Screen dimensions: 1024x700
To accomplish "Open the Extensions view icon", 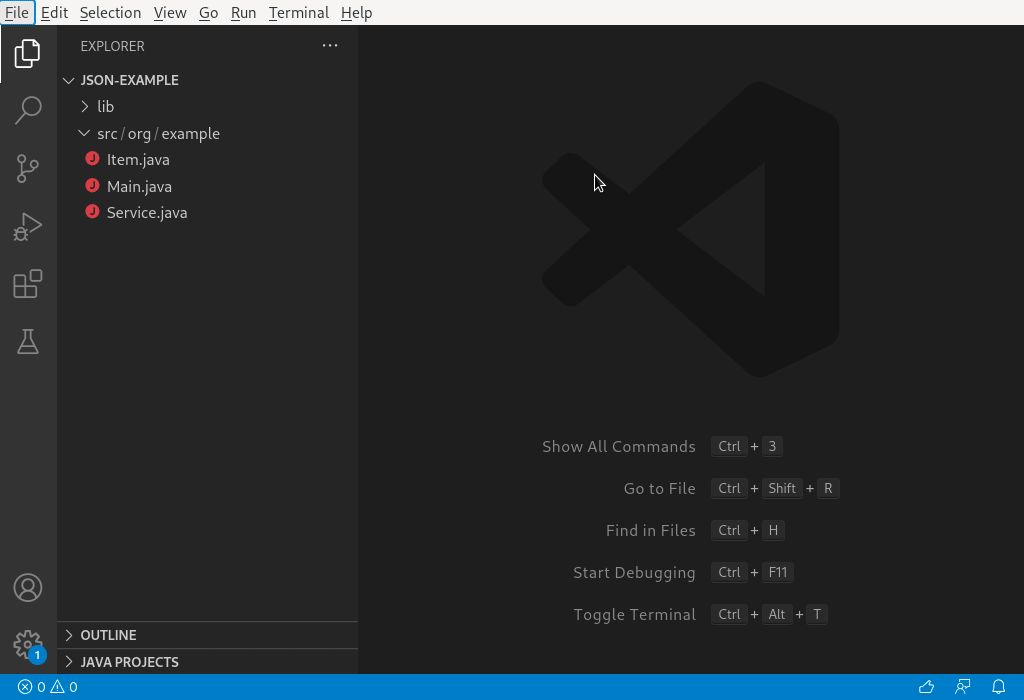I will [27, 284].
